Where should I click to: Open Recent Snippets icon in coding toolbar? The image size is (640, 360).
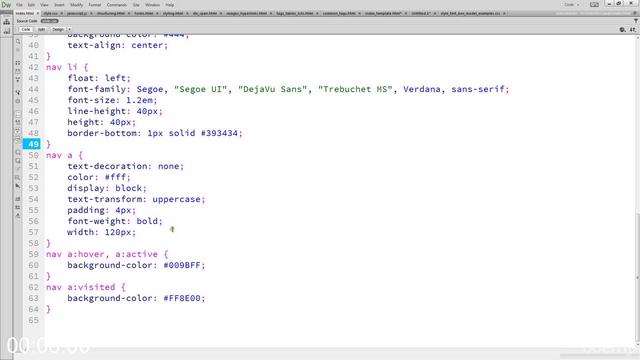point(18,178)
